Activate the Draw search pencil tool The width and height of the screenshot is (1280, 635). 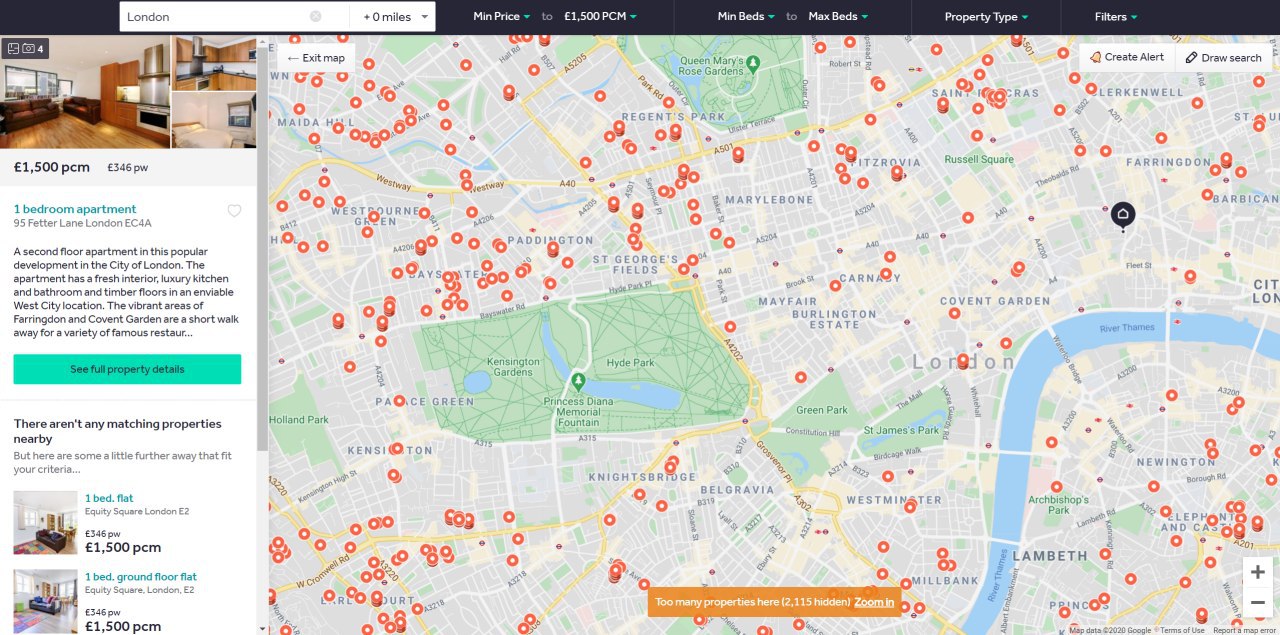point(1223,57)
